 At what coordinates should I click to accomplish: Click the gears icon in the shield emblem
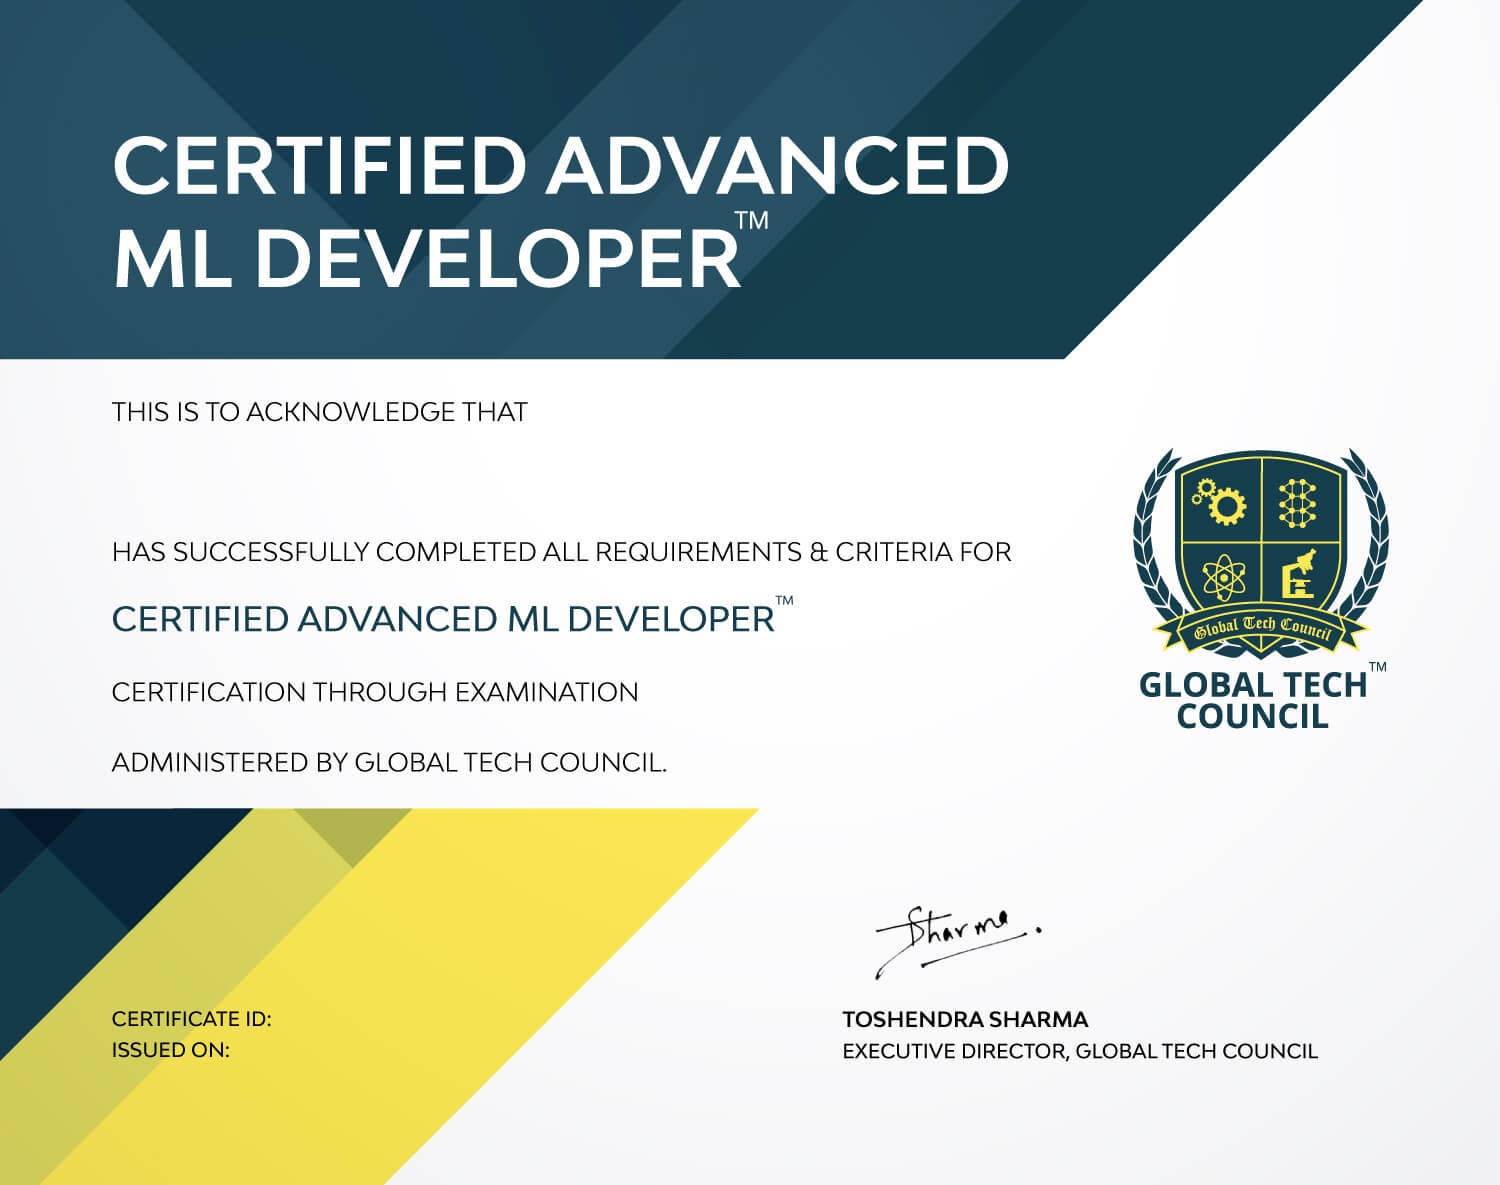tap(1220, 501)
